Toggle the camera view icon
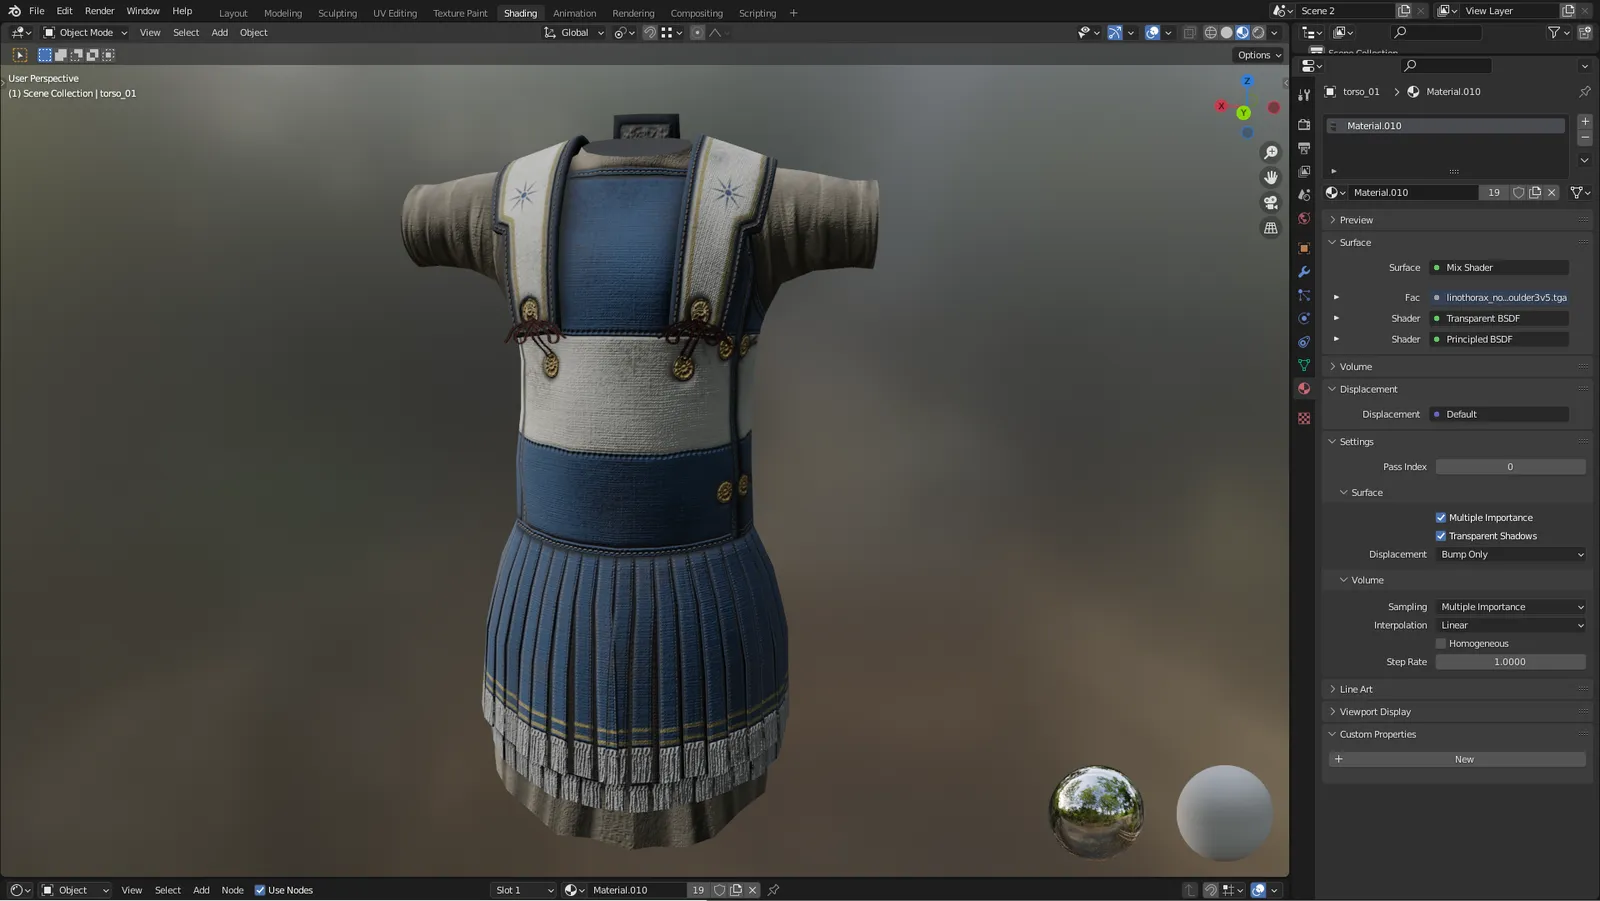This screenshot has height=901, width=1600. pos(1271,202)
